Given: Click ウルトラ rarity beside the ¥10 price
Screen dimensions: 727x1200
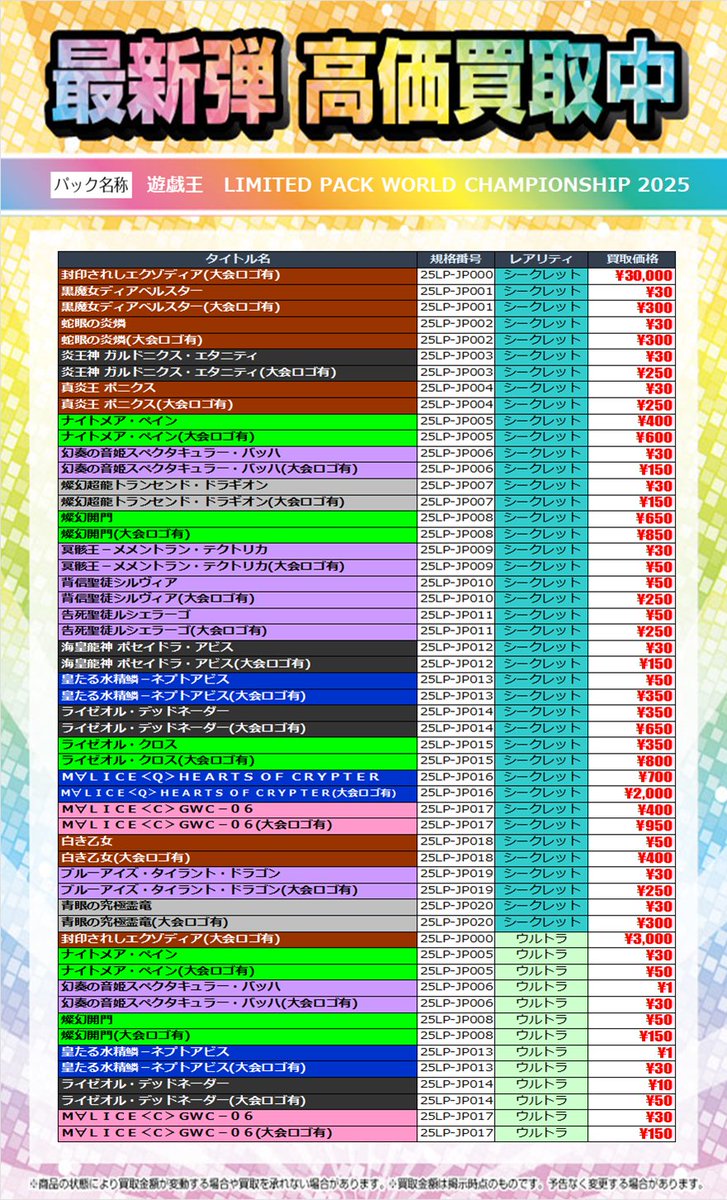Looking at the screenshot, I should [x=539, y=1084].
